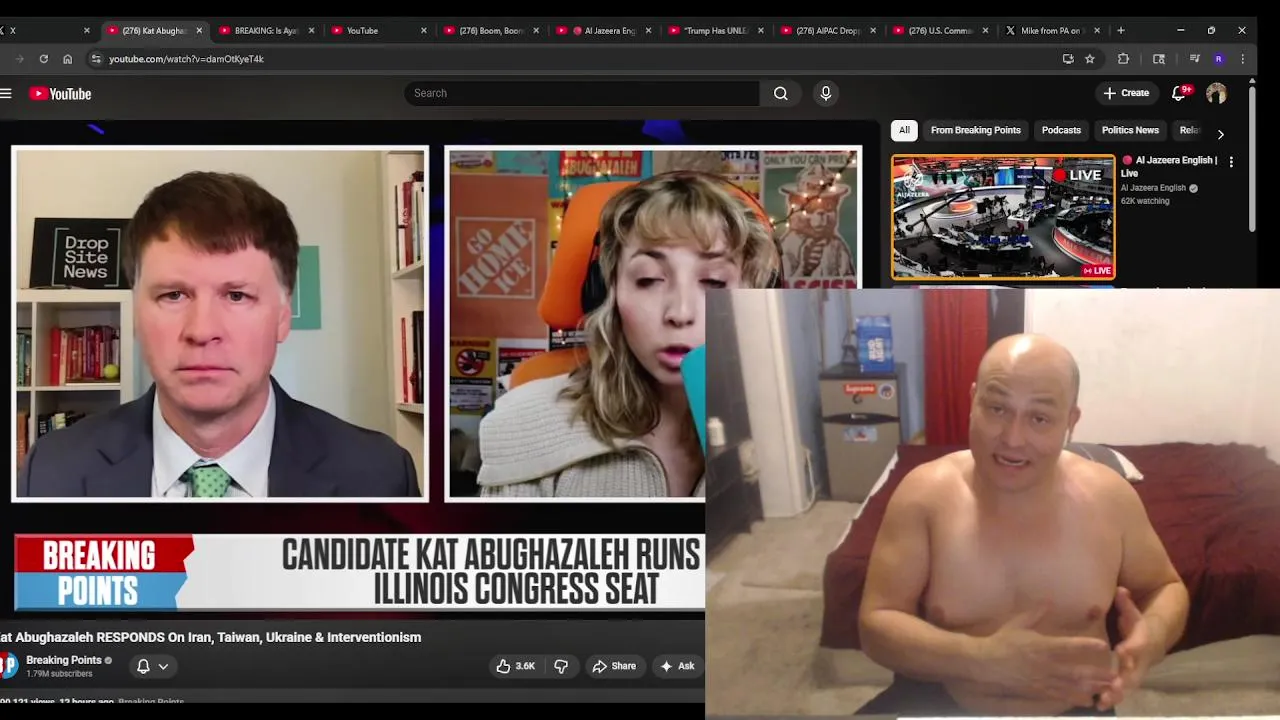Select the From Breaking Points chip
The width and height of the screenshot is (1280, 720).
(x=975, y=130)
